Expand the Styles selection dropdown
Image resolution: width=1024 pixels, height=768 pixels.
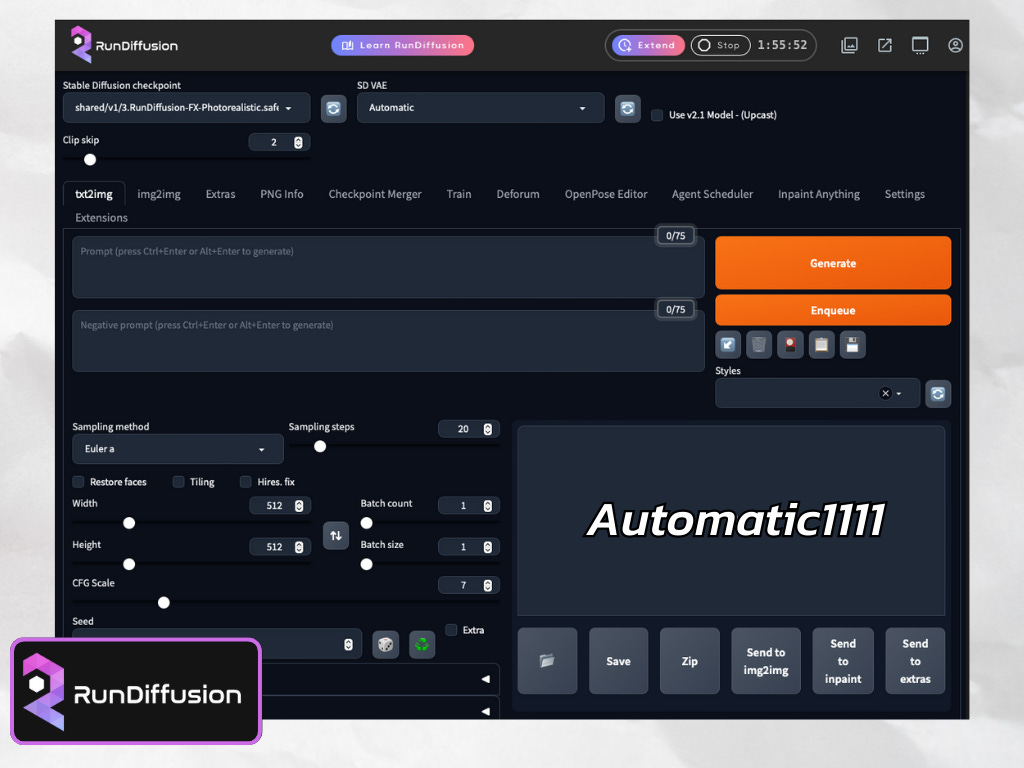900,393
